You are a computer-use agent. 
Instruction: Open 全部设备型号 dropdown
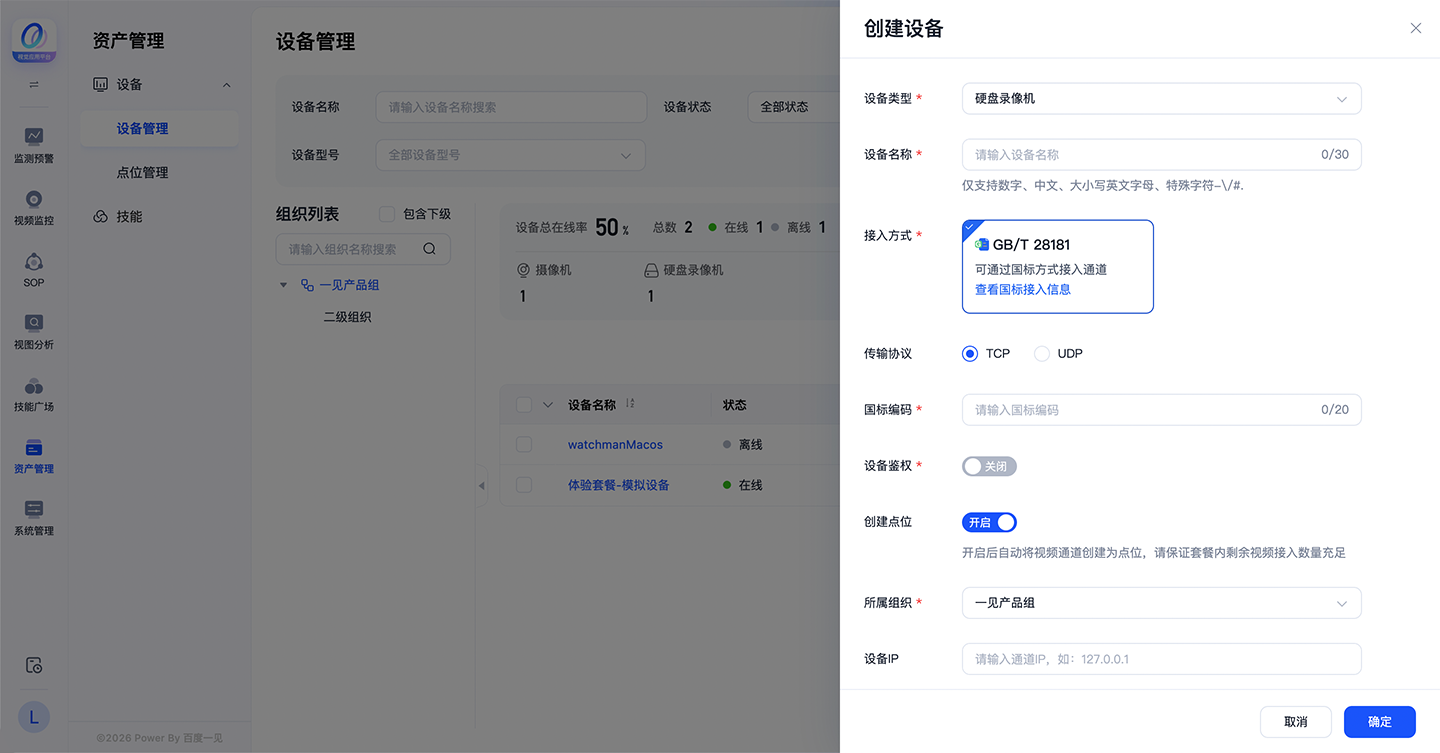point(511,155)
